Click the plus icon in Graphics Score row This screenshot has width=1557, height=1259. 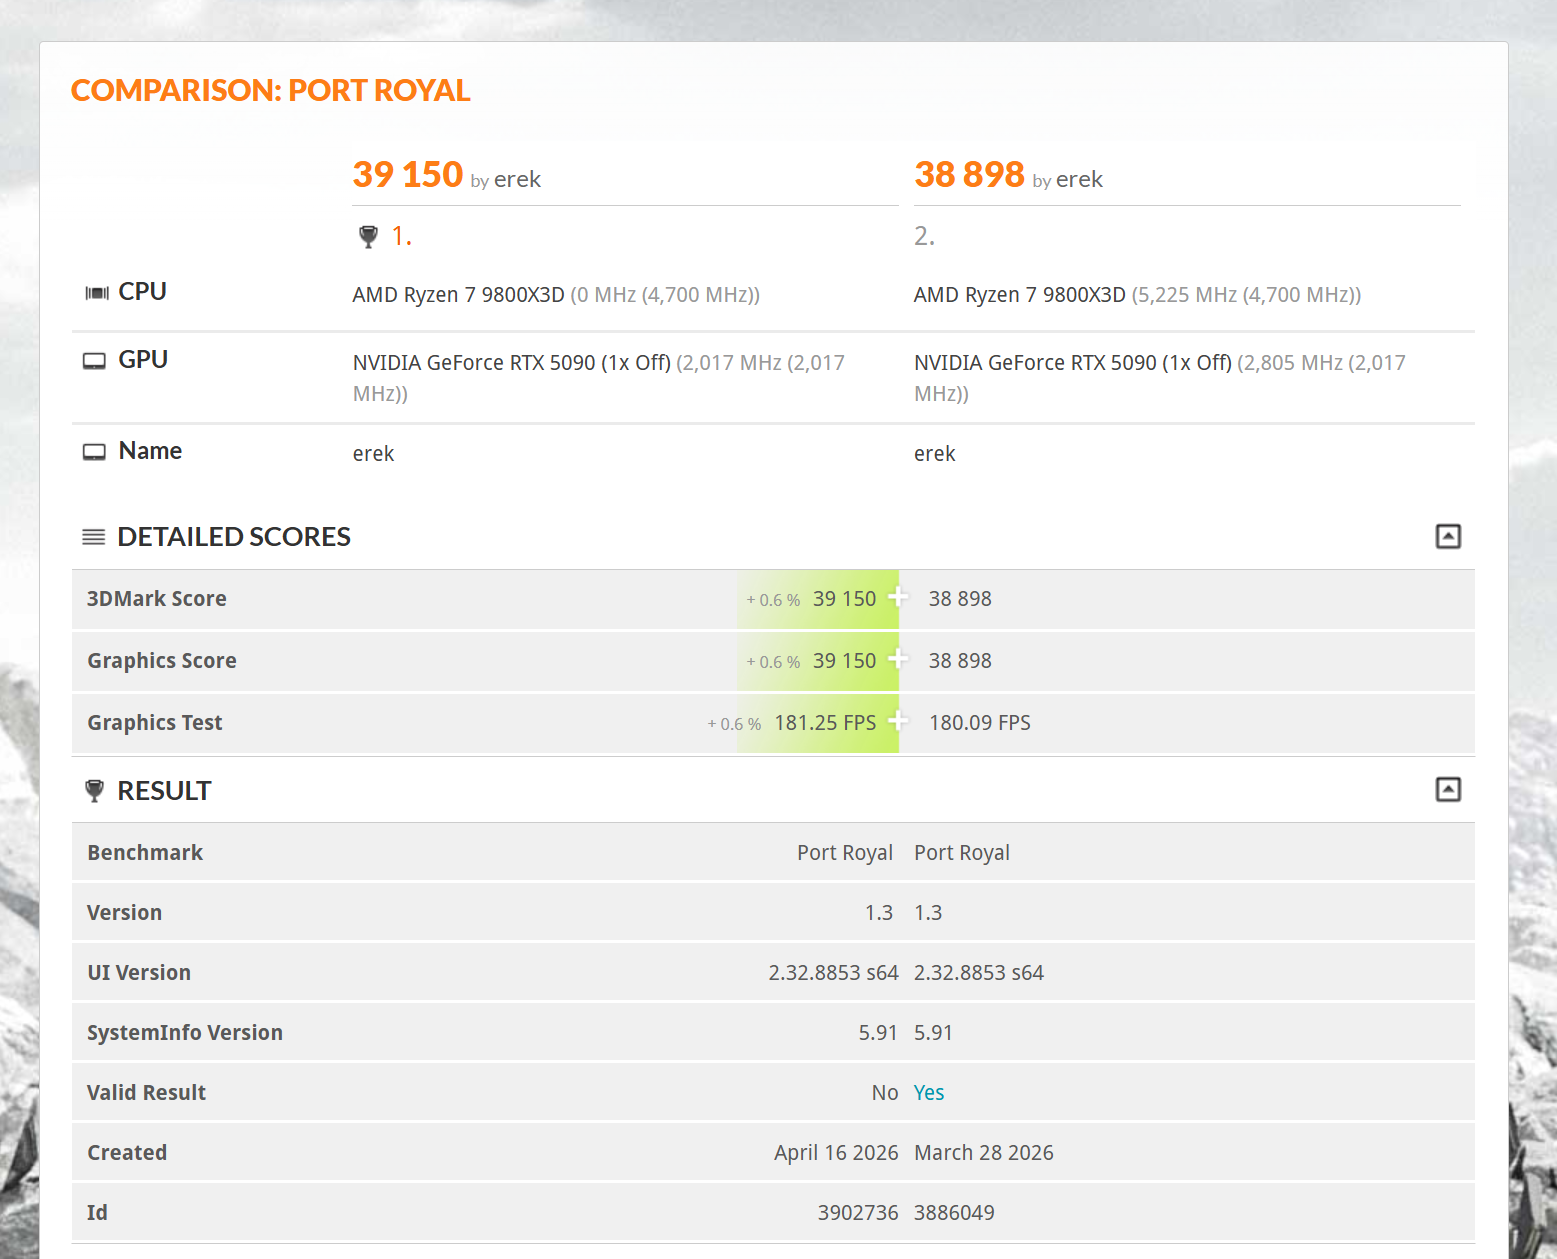coord(897,660)
